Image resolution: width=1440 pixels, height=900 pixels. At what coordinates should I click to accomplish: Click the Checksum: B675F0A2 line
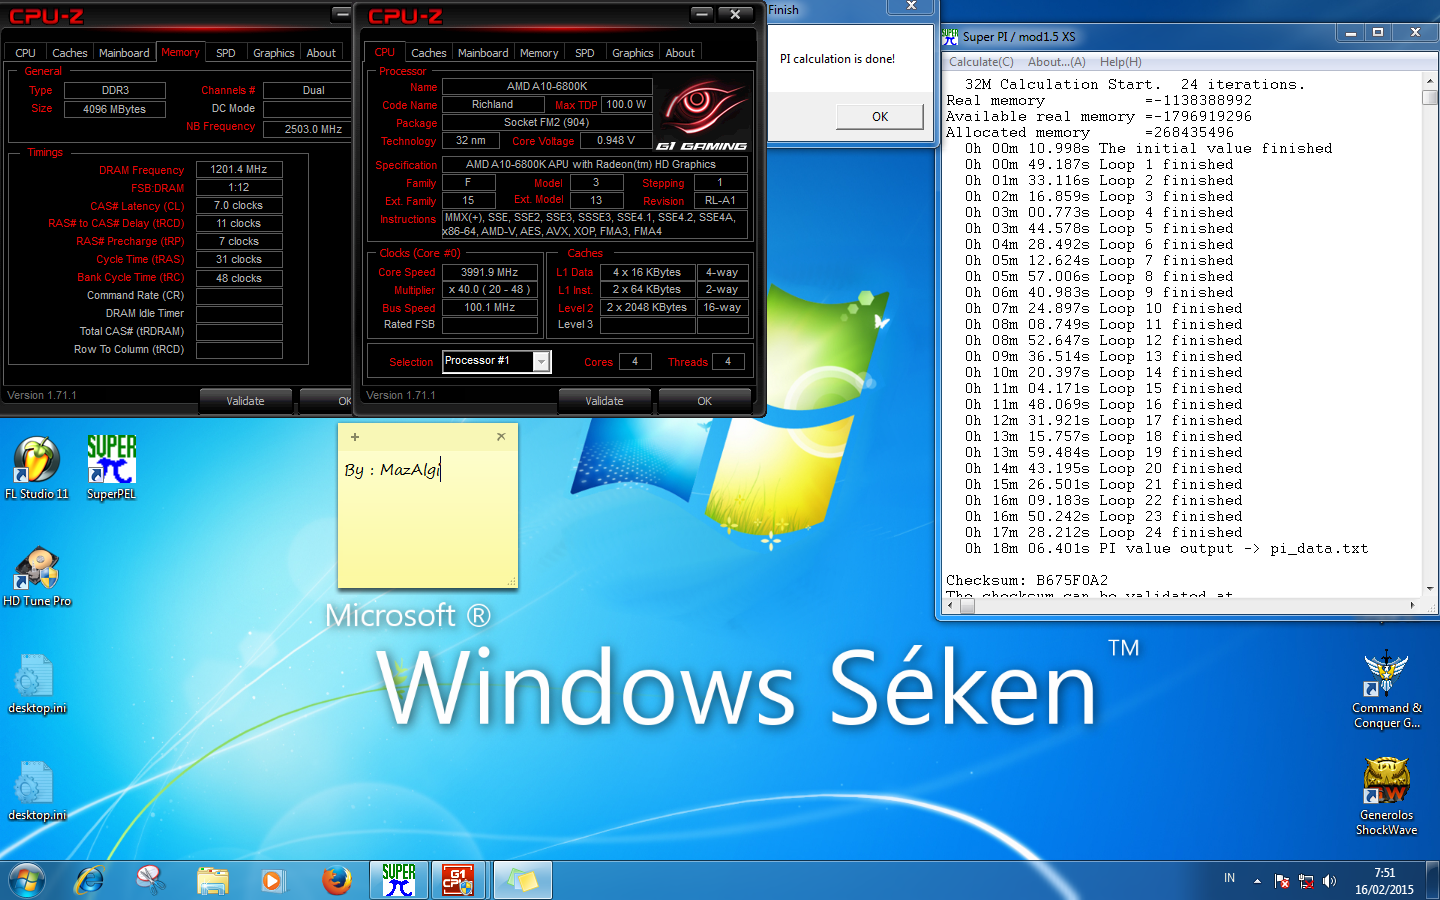[x=1027, y=580]
